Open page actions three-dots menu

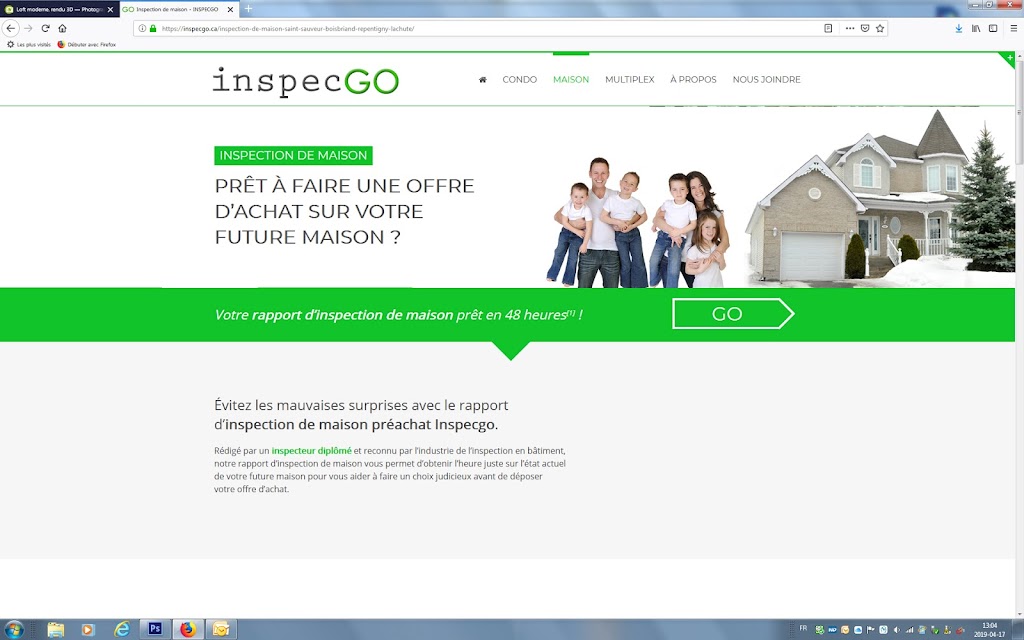click(850, 28)
